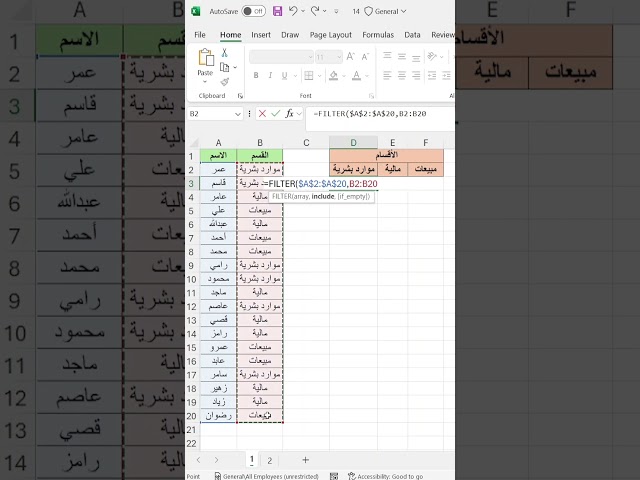Screen dimensions: 640x480
Task: Click the Orientation text angle icon
Action: point(432,56)
